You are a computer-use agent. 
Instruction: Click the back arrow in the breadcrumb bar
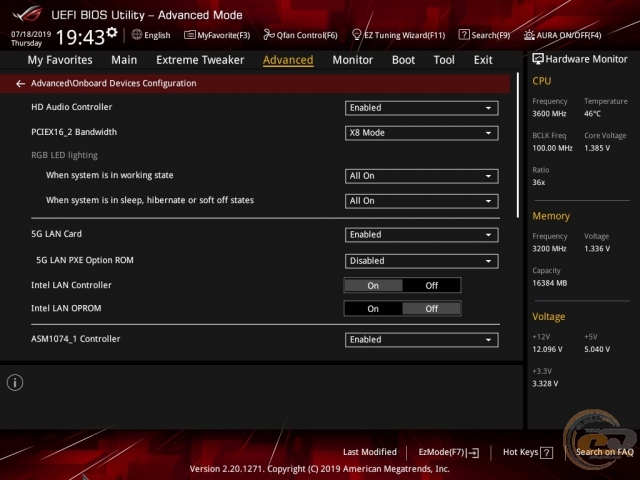pyautogui.click(x=20, y=84)
